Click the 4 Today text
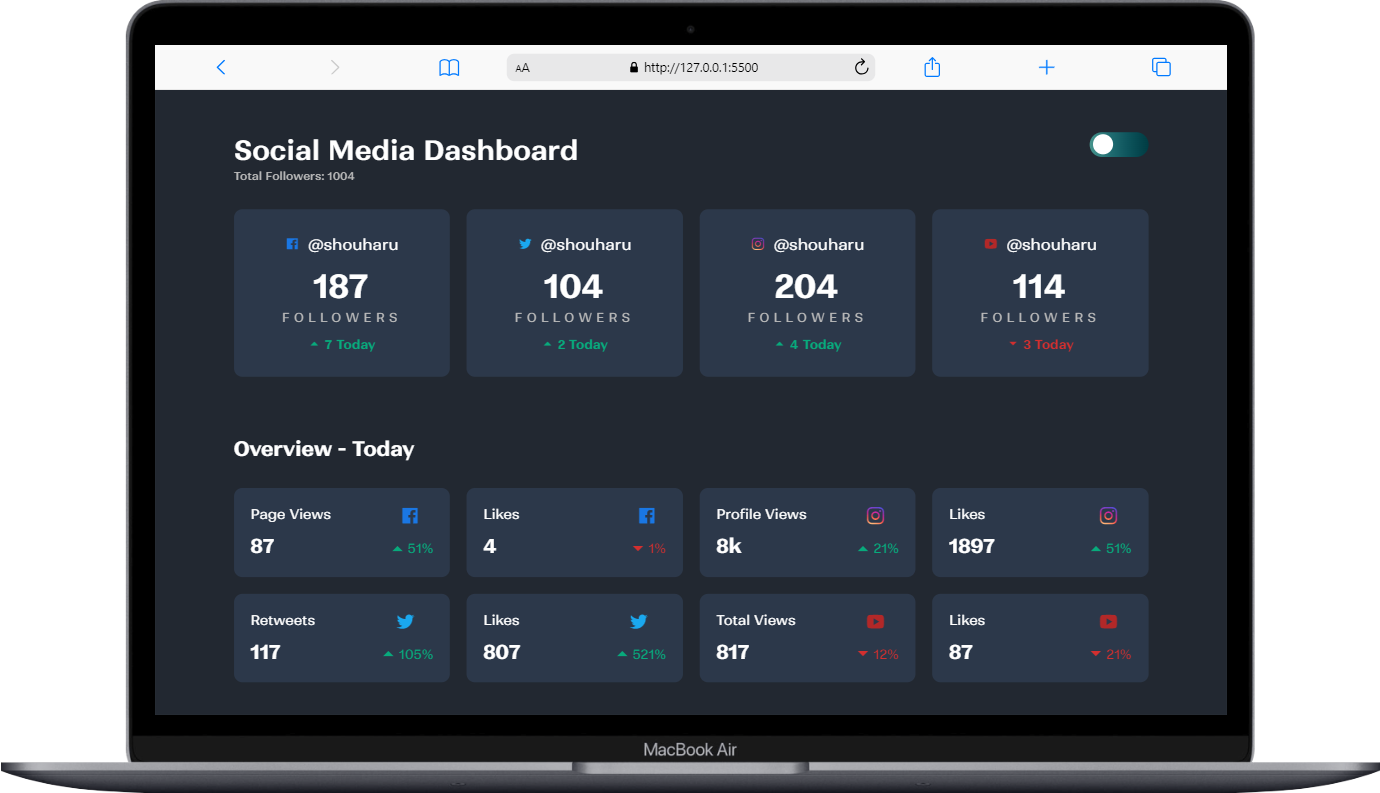 point(816,345)
